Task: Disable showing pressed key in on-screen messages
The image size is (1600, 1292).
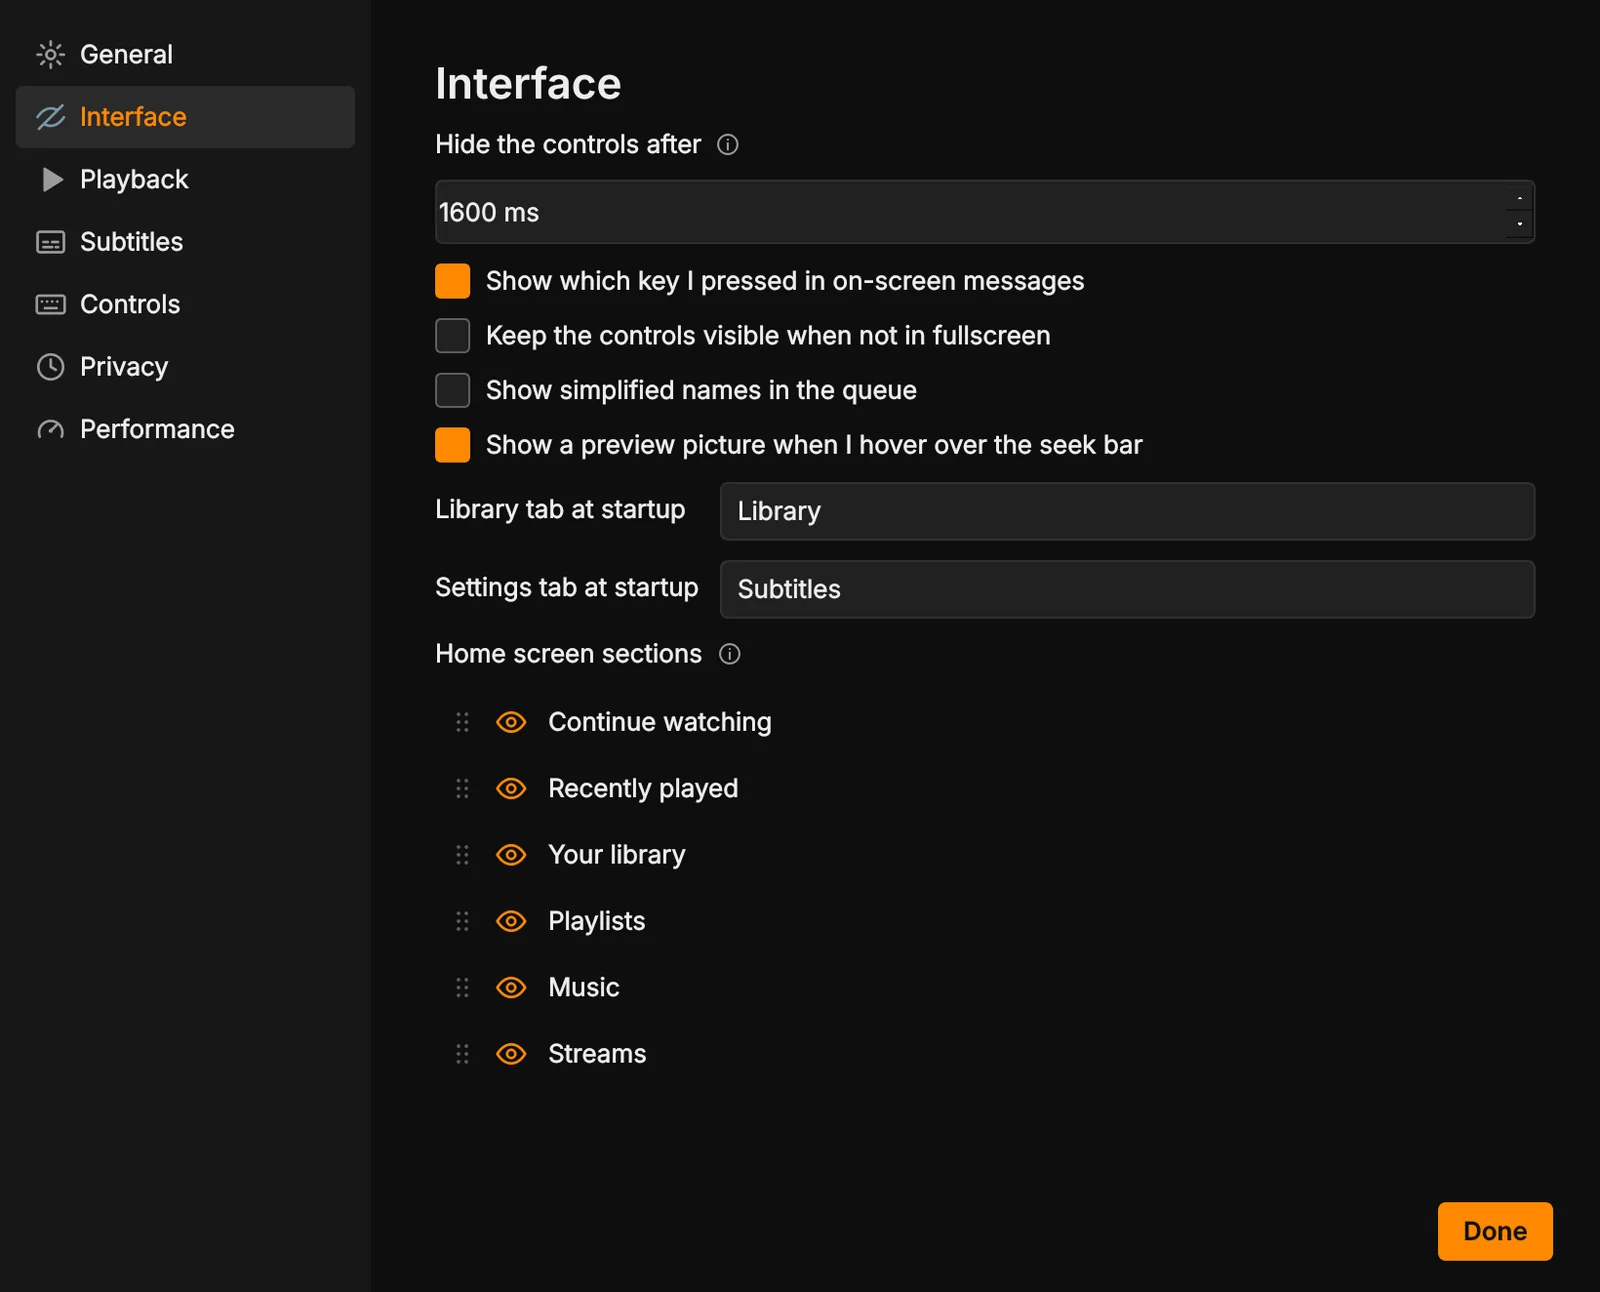Action: (x=453, y=281)
